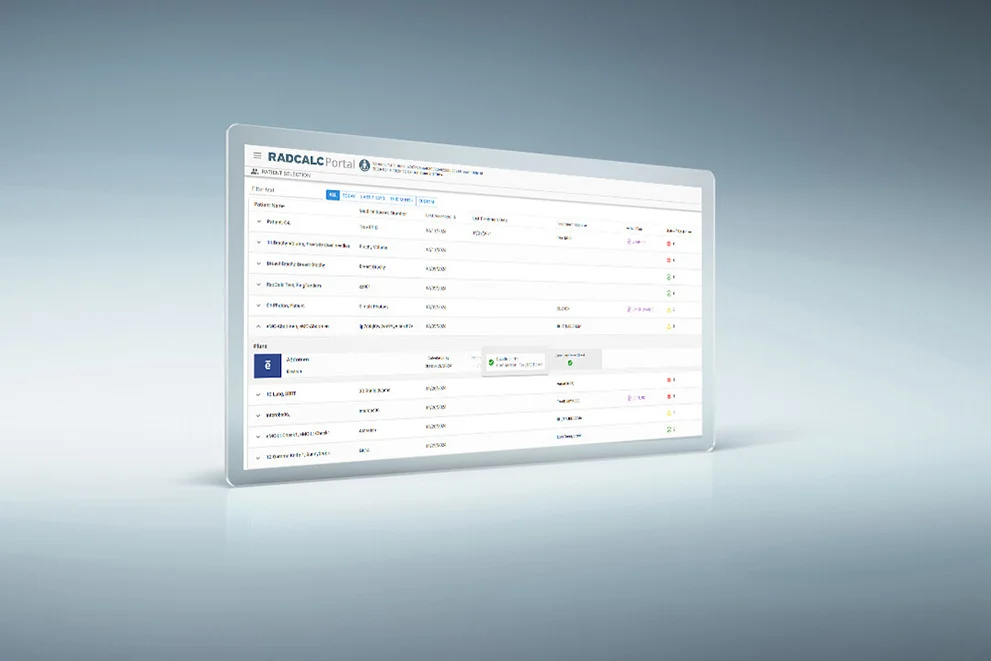This screenshot has width=991, height=661.
Task: Click the red status icon in first patient row
Action: point(669,243)
